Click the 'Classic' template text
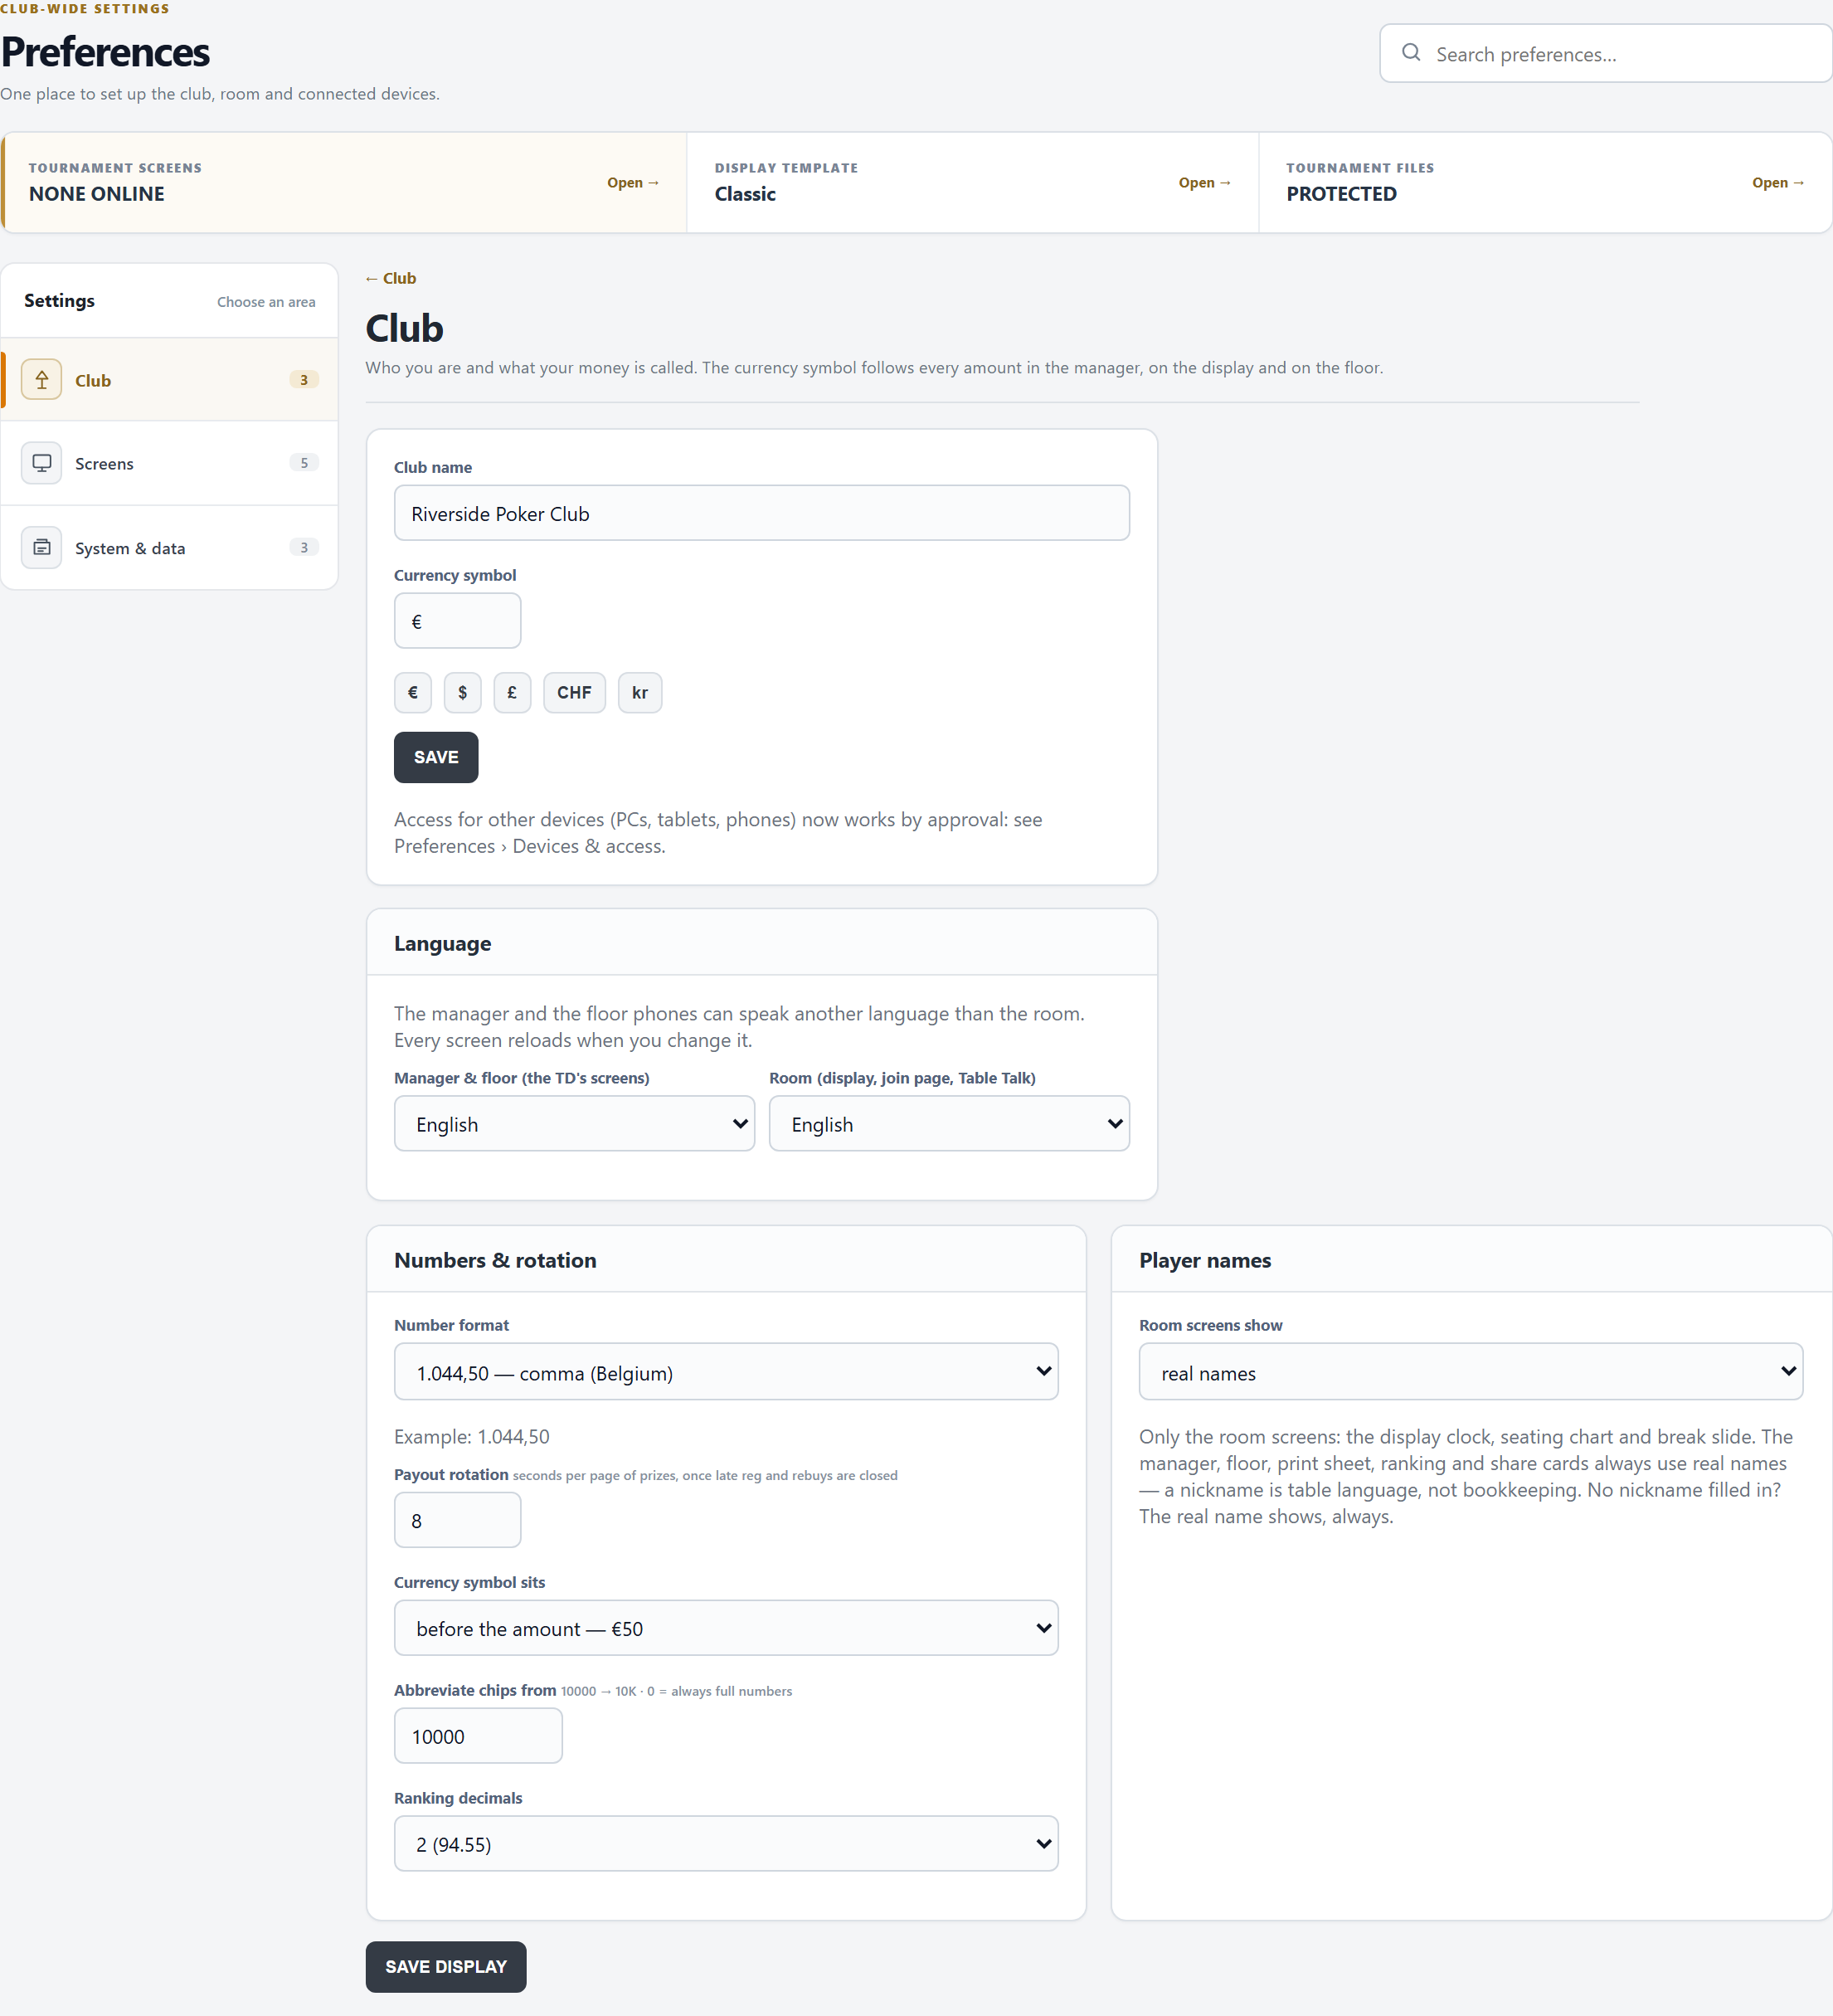1833x2016 pixels. pyautogui.click(x=745, y=194)
